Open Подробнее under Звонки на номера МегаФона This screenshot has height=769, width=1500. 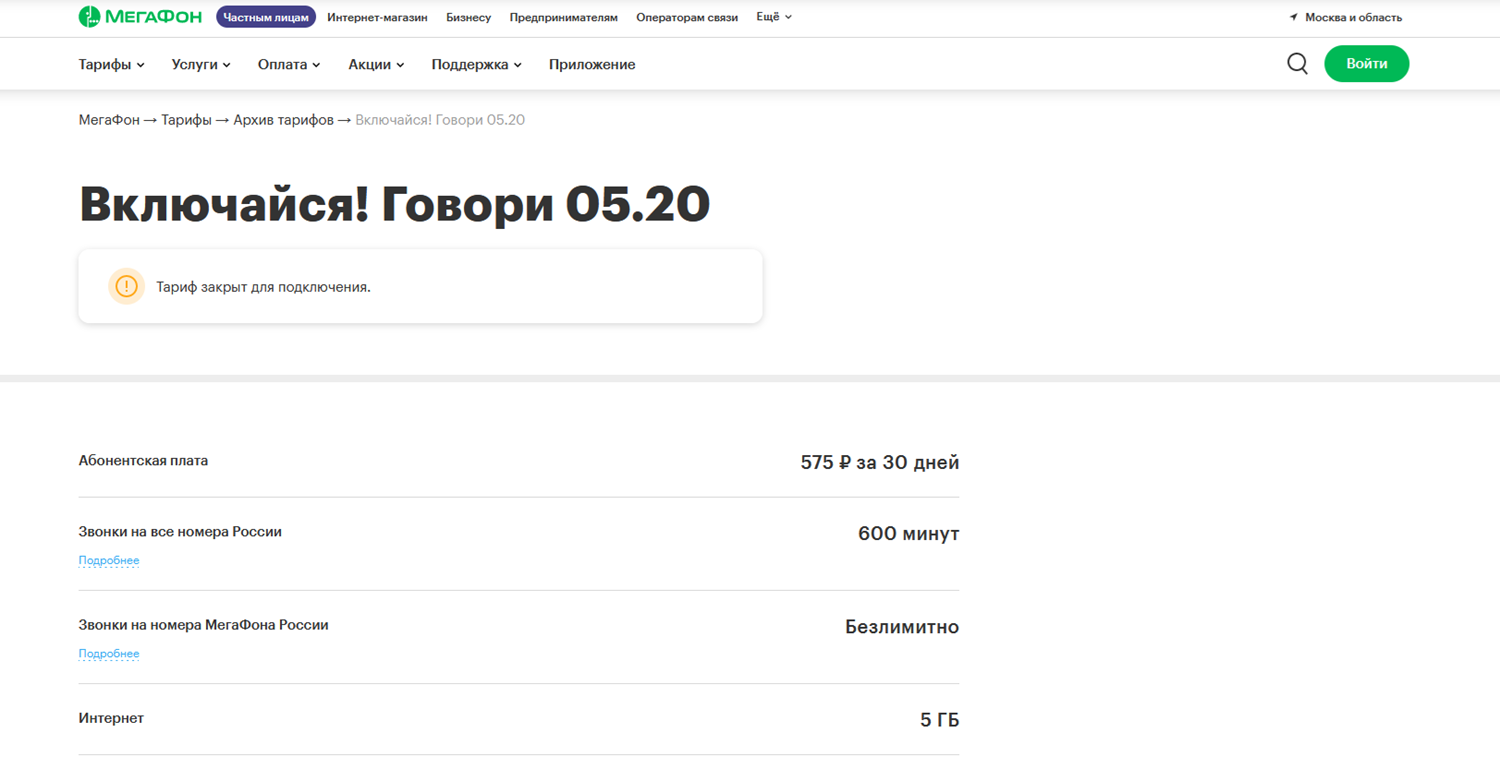coord(109,653)
